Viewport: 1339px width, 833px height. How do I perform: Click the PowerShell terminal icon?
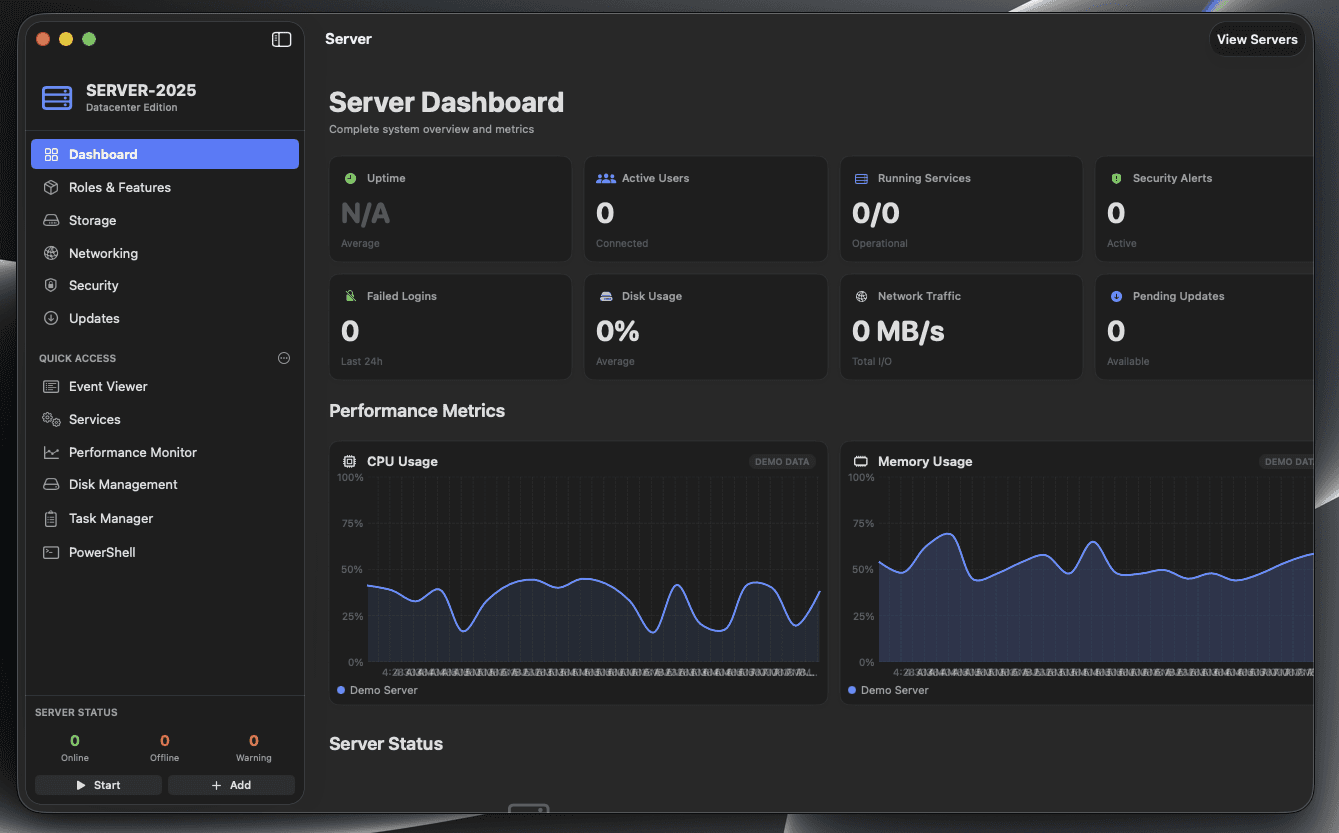click(x=51, y=552)
